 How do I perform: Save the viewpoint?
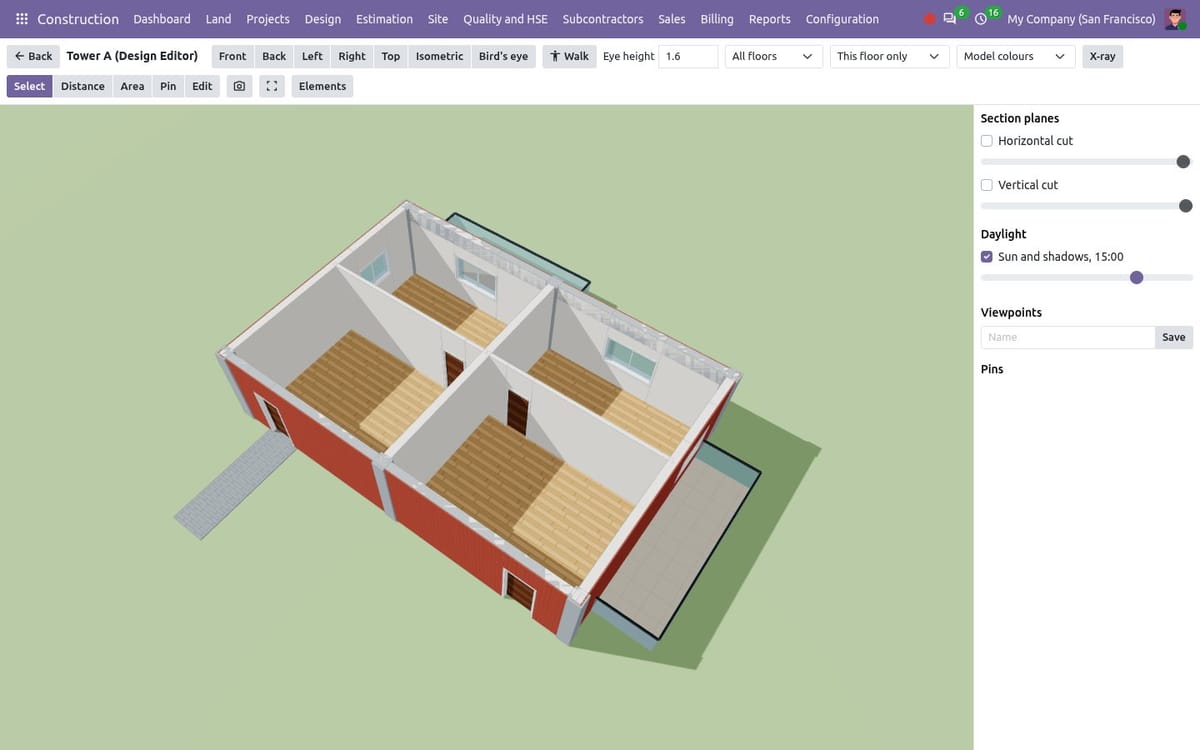pos(1174,337)
